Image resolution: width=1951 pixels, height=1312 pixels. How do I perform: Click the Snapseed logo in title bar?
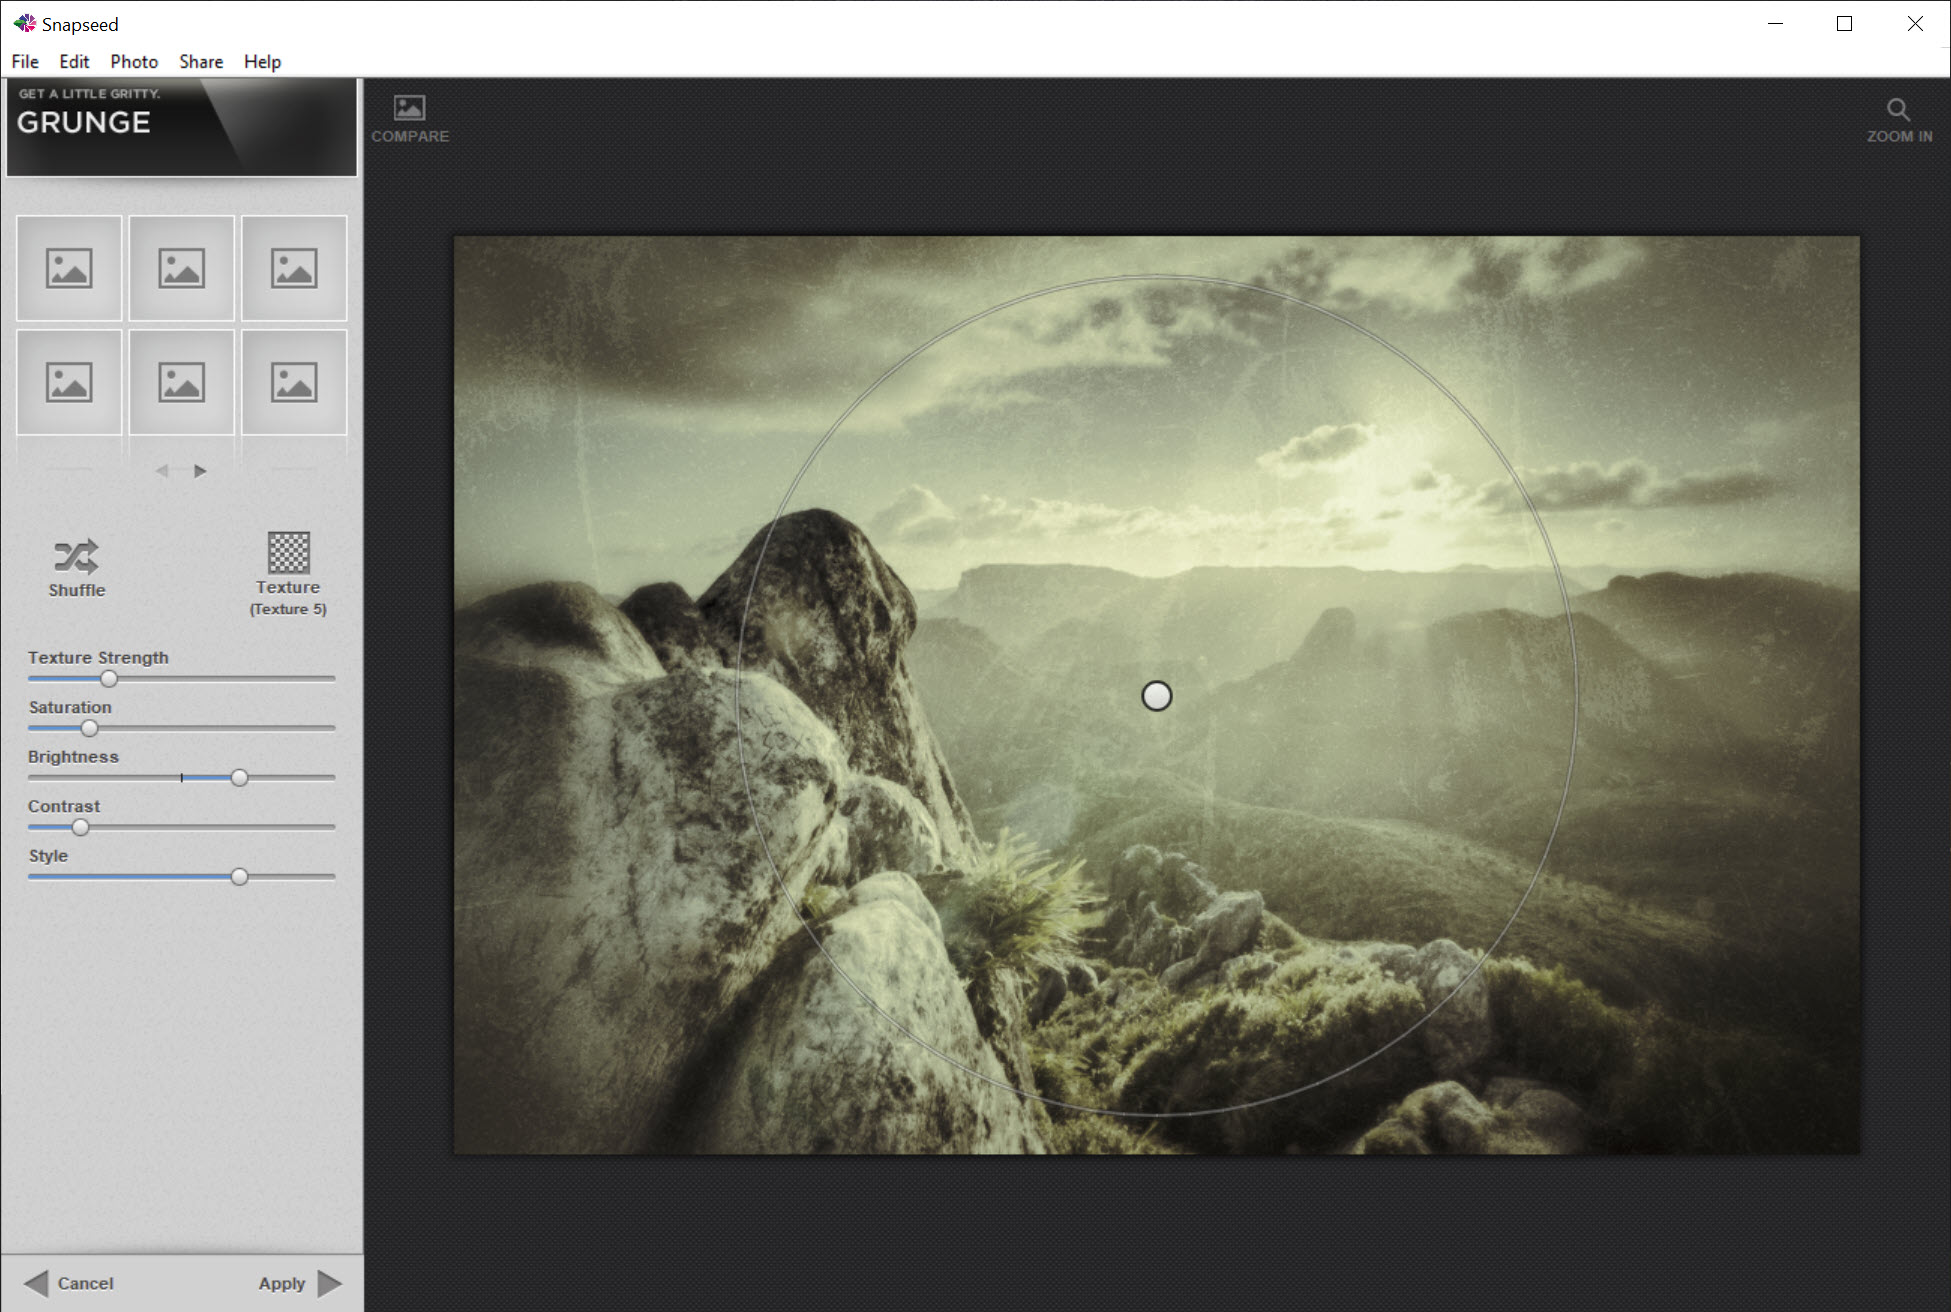click(x=24, y=23)
